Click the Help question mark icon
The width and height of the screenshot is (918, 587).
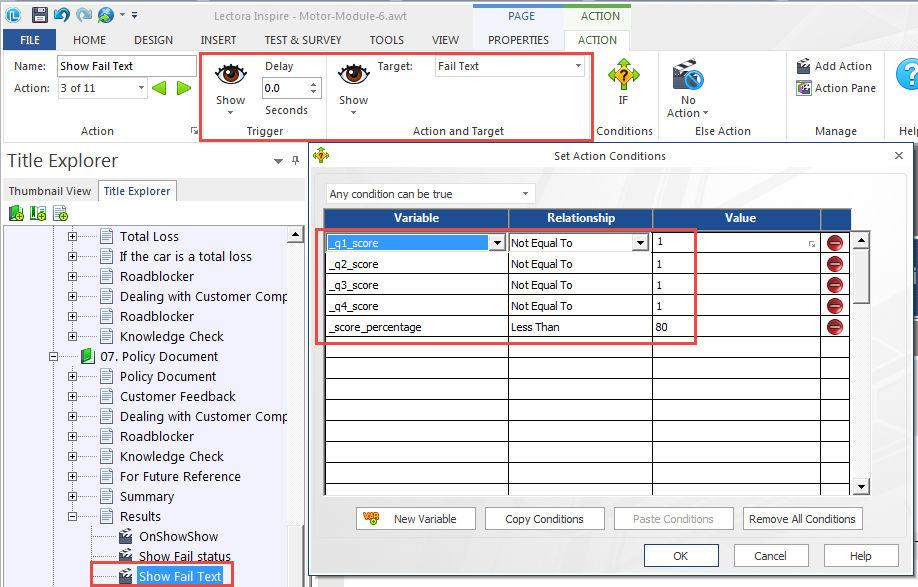[907, 75]
